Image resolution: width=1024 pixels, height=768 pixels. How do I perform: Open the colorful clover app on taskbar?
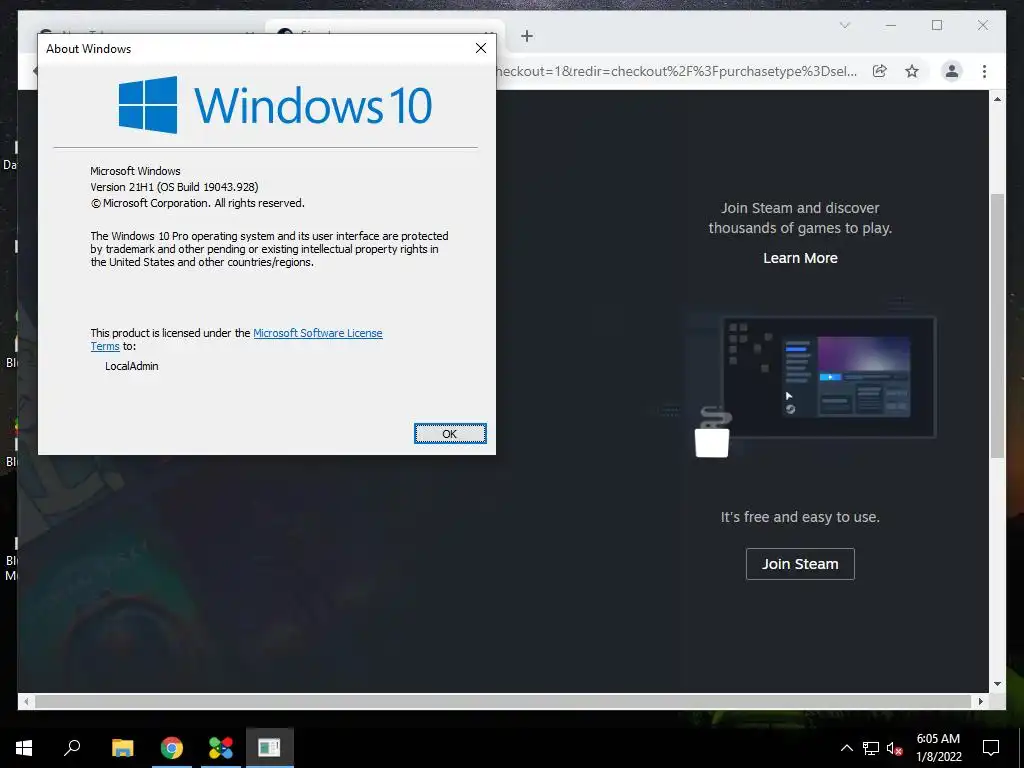[x=221, y=747]
